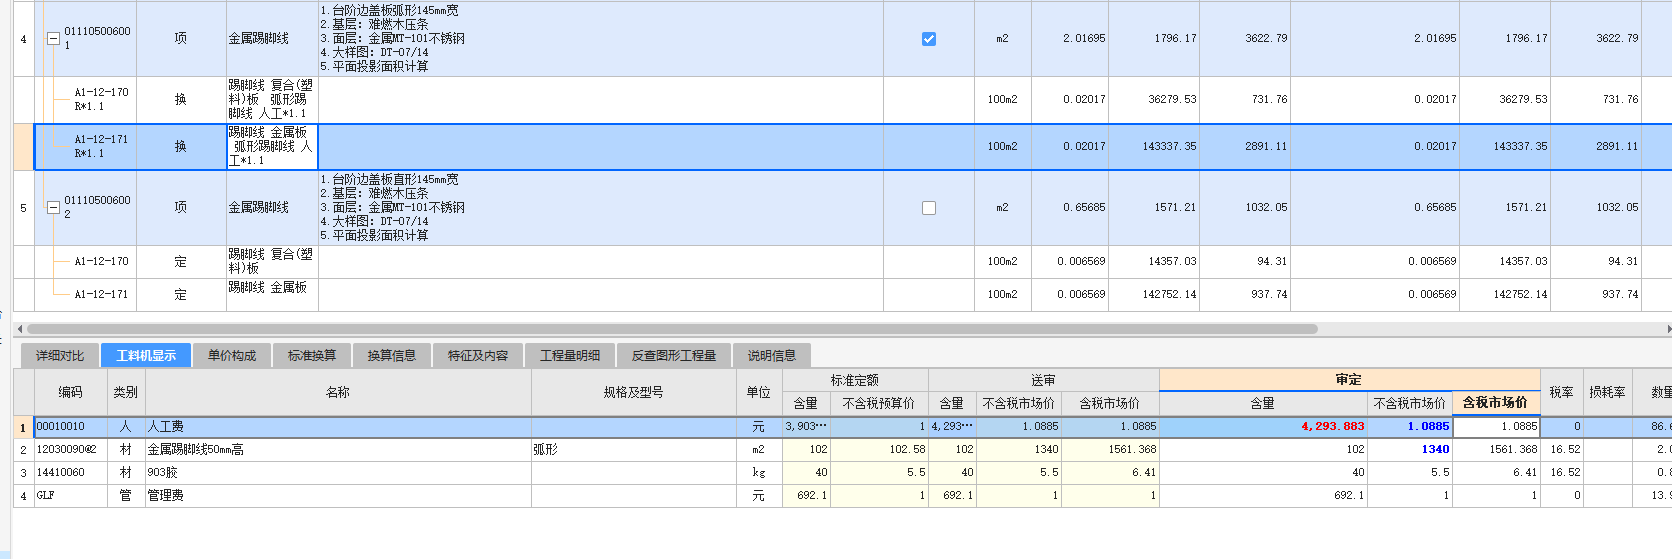Select the 踢脚线 金属板 cell in the A1-12-171 定 row
Screen dimensions: 1672x559
[x=272, y=295]
